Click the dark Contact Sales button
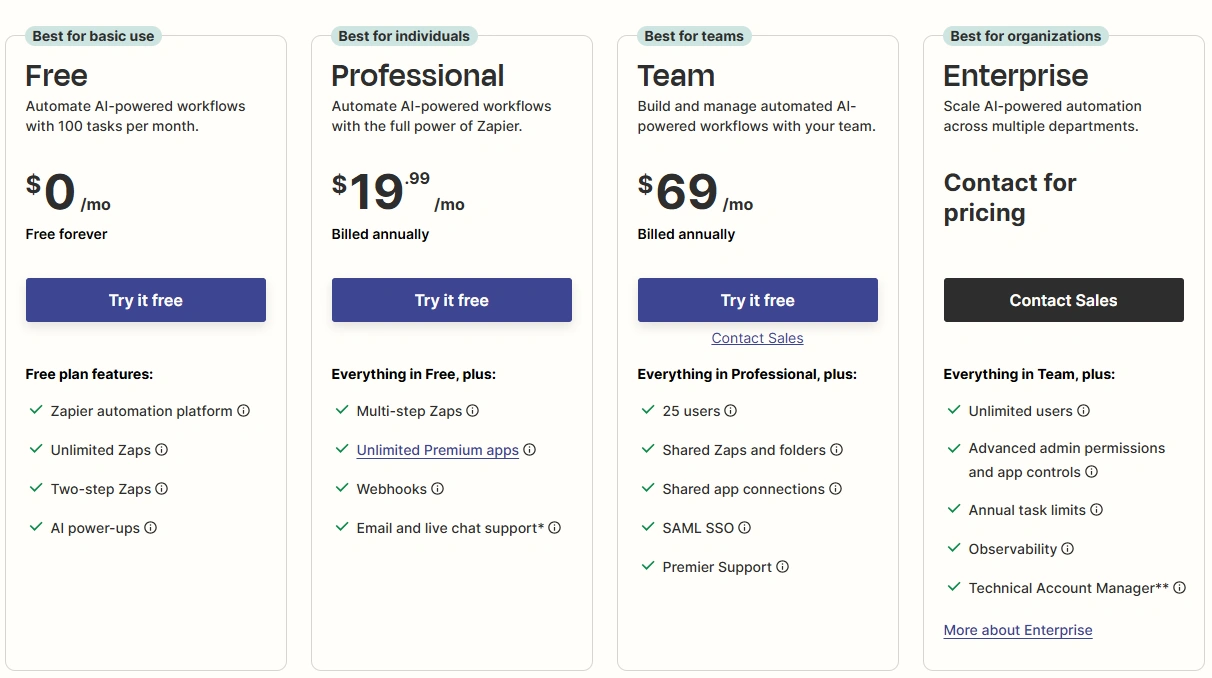Image resolution: width=1212 pixels, height=678 pixels. coord(1064,300)
